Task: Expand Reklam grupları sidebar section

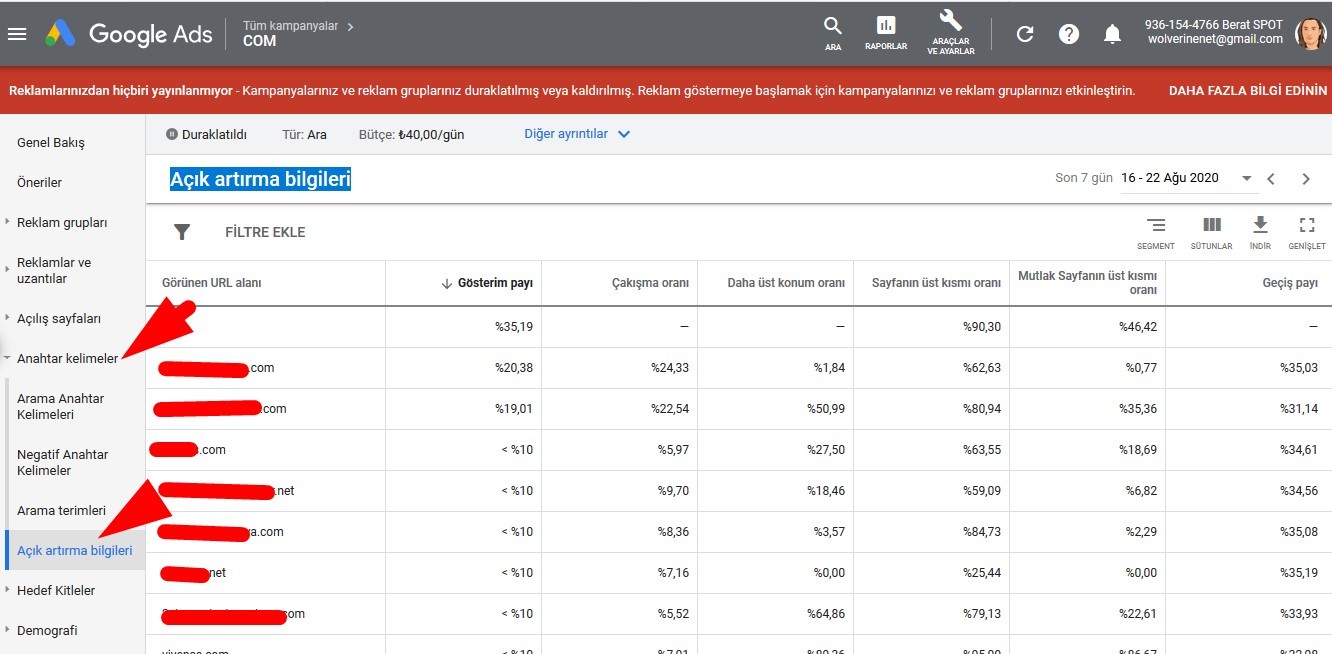Action: click(62, 222)
